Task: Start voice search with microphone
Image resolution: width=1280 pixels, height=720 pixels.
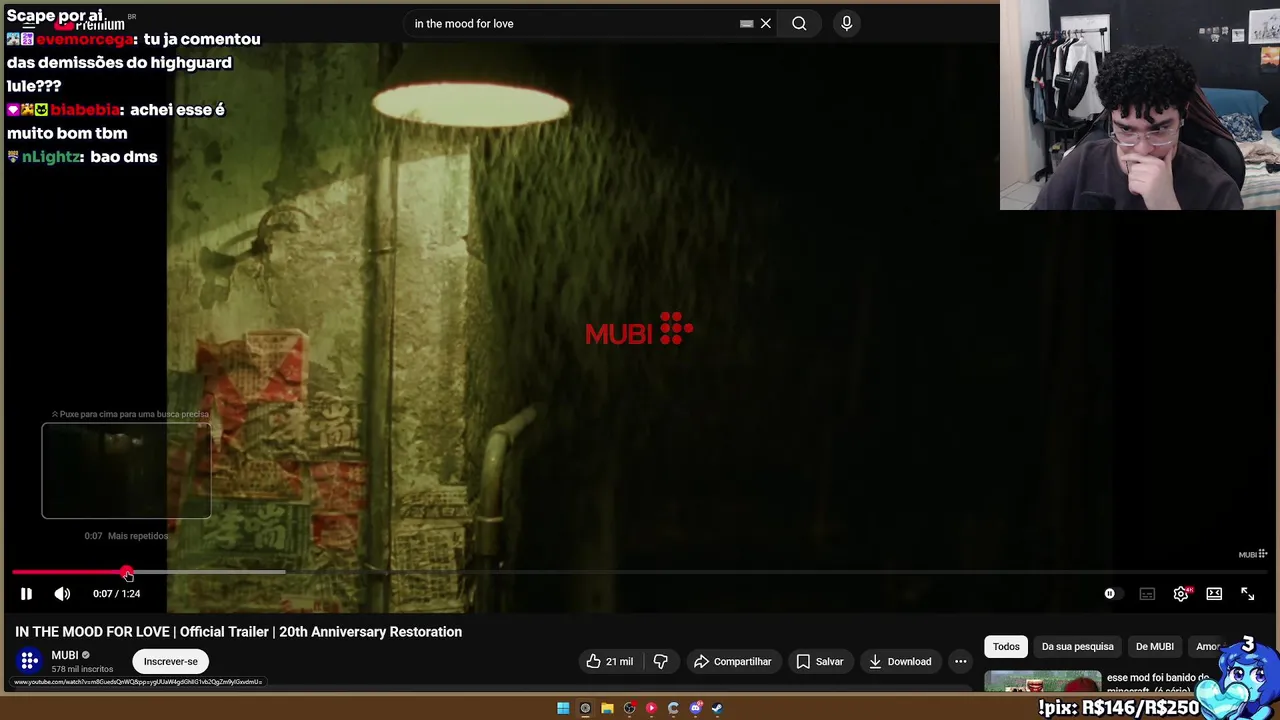Action: (x=847, y=23)
